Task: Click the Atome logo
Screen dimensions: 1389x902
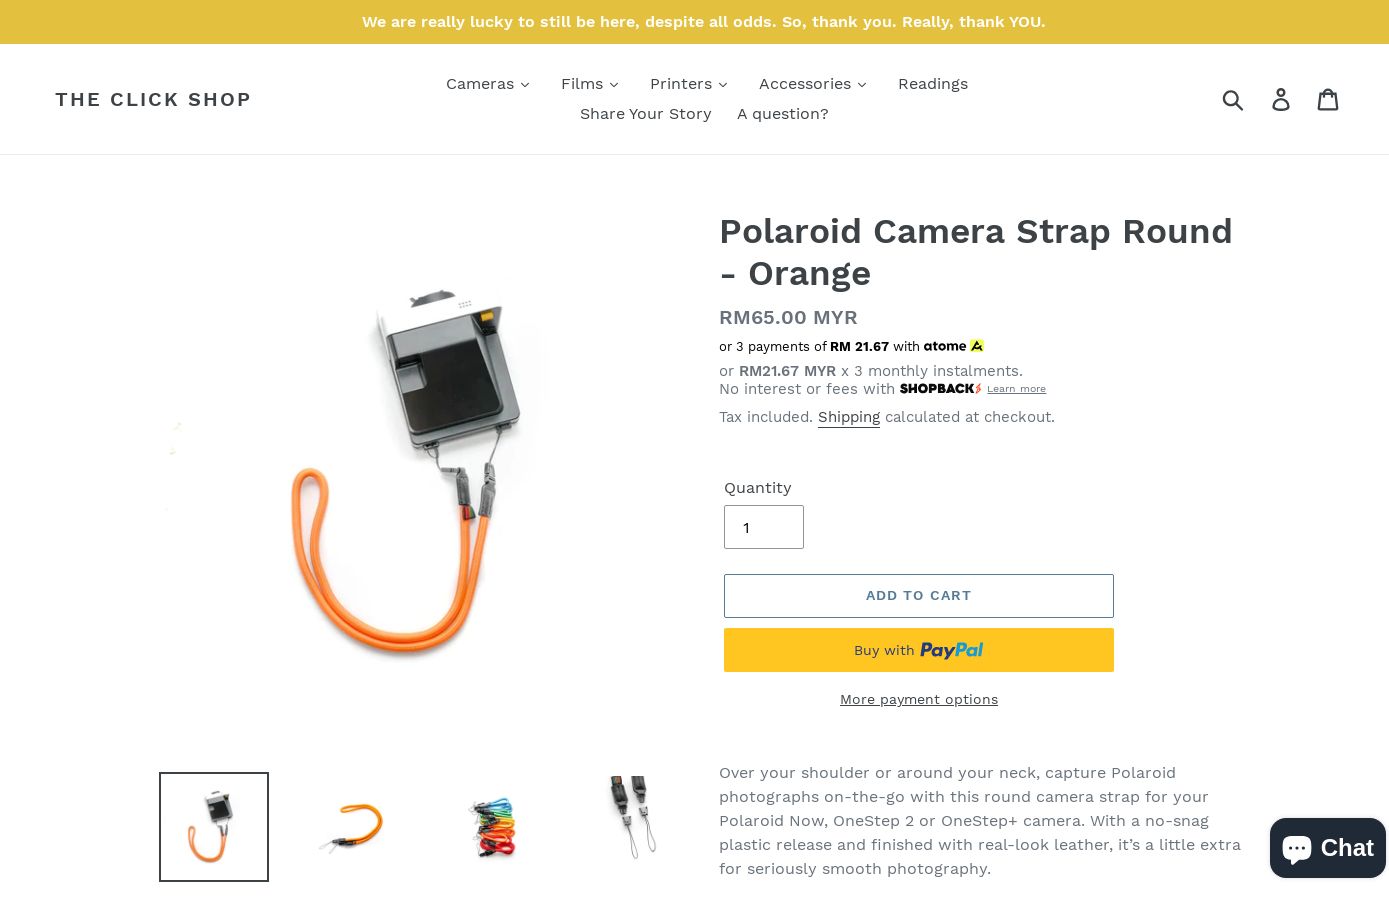Action: [x=953, y=346]
